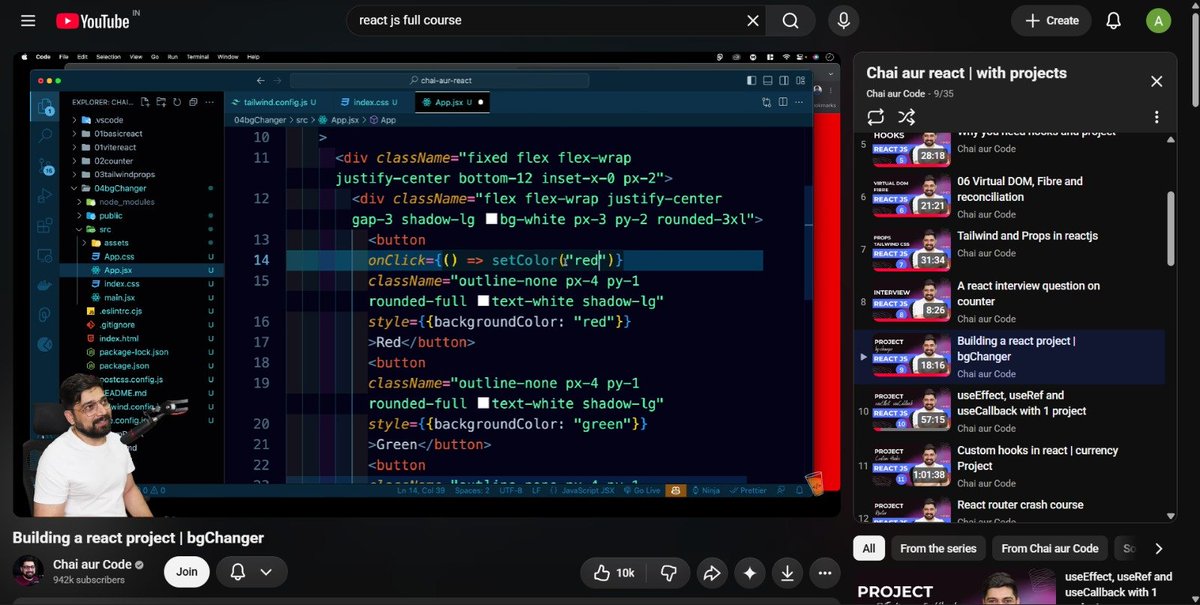Viewport: 1200px width, 605px height.
Task: Open more actions ellipsis below video
Action: pyautogui.click(x=824, y=573)
